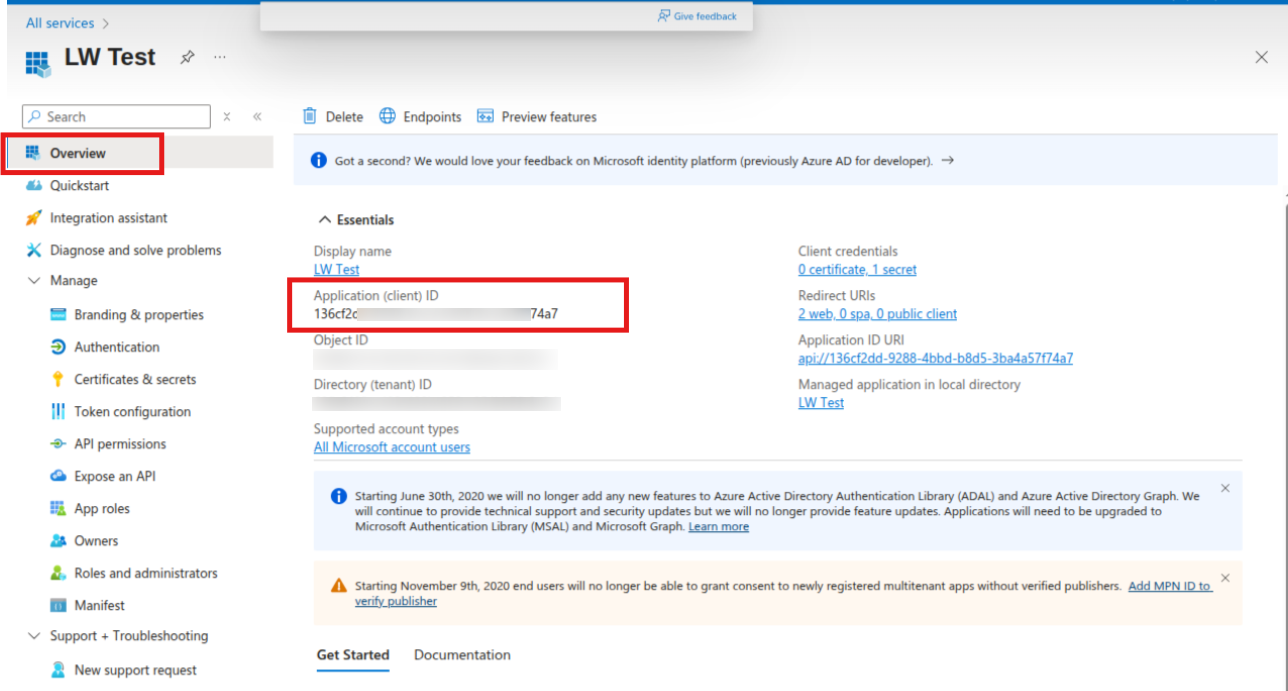Click the Token configuration bars icon
The width and height of the screenshot is (1288, 691).
pos(58,412)
